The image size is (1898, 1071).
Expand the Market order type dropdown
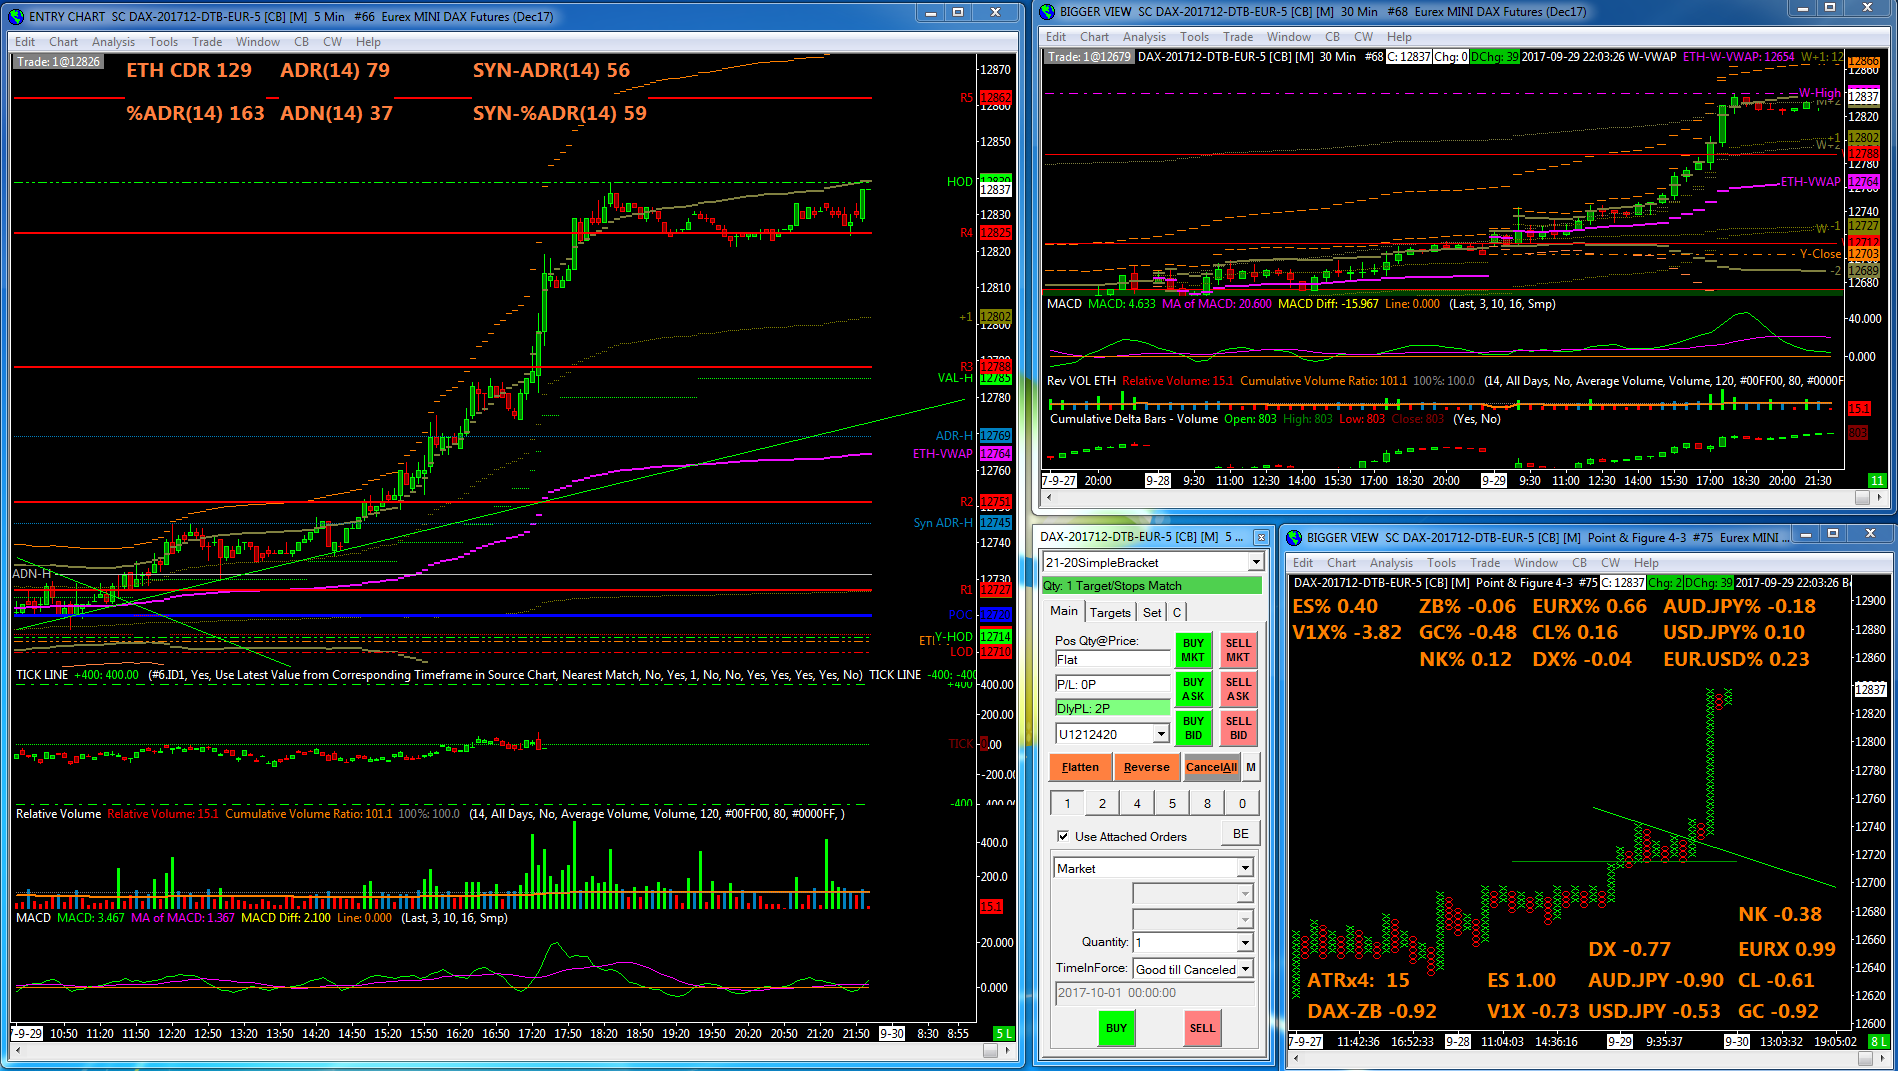(x=1245, y=868)
